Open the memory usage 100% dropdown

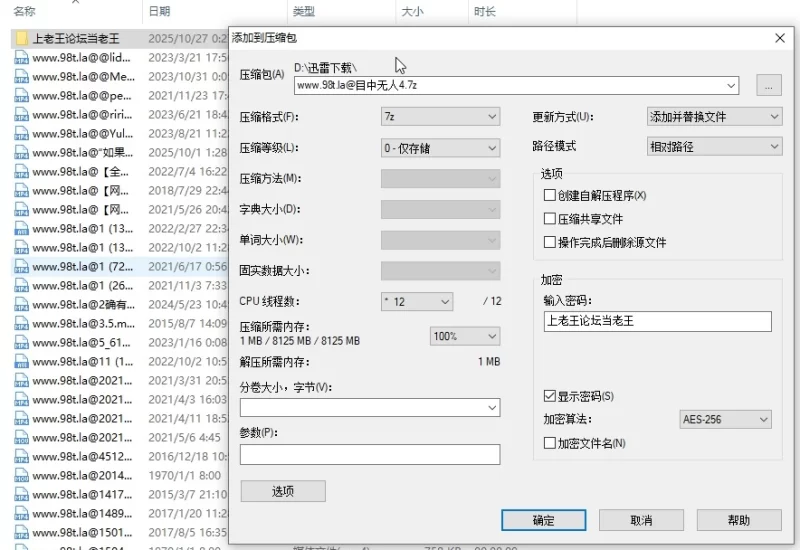[x=465, y=336]
